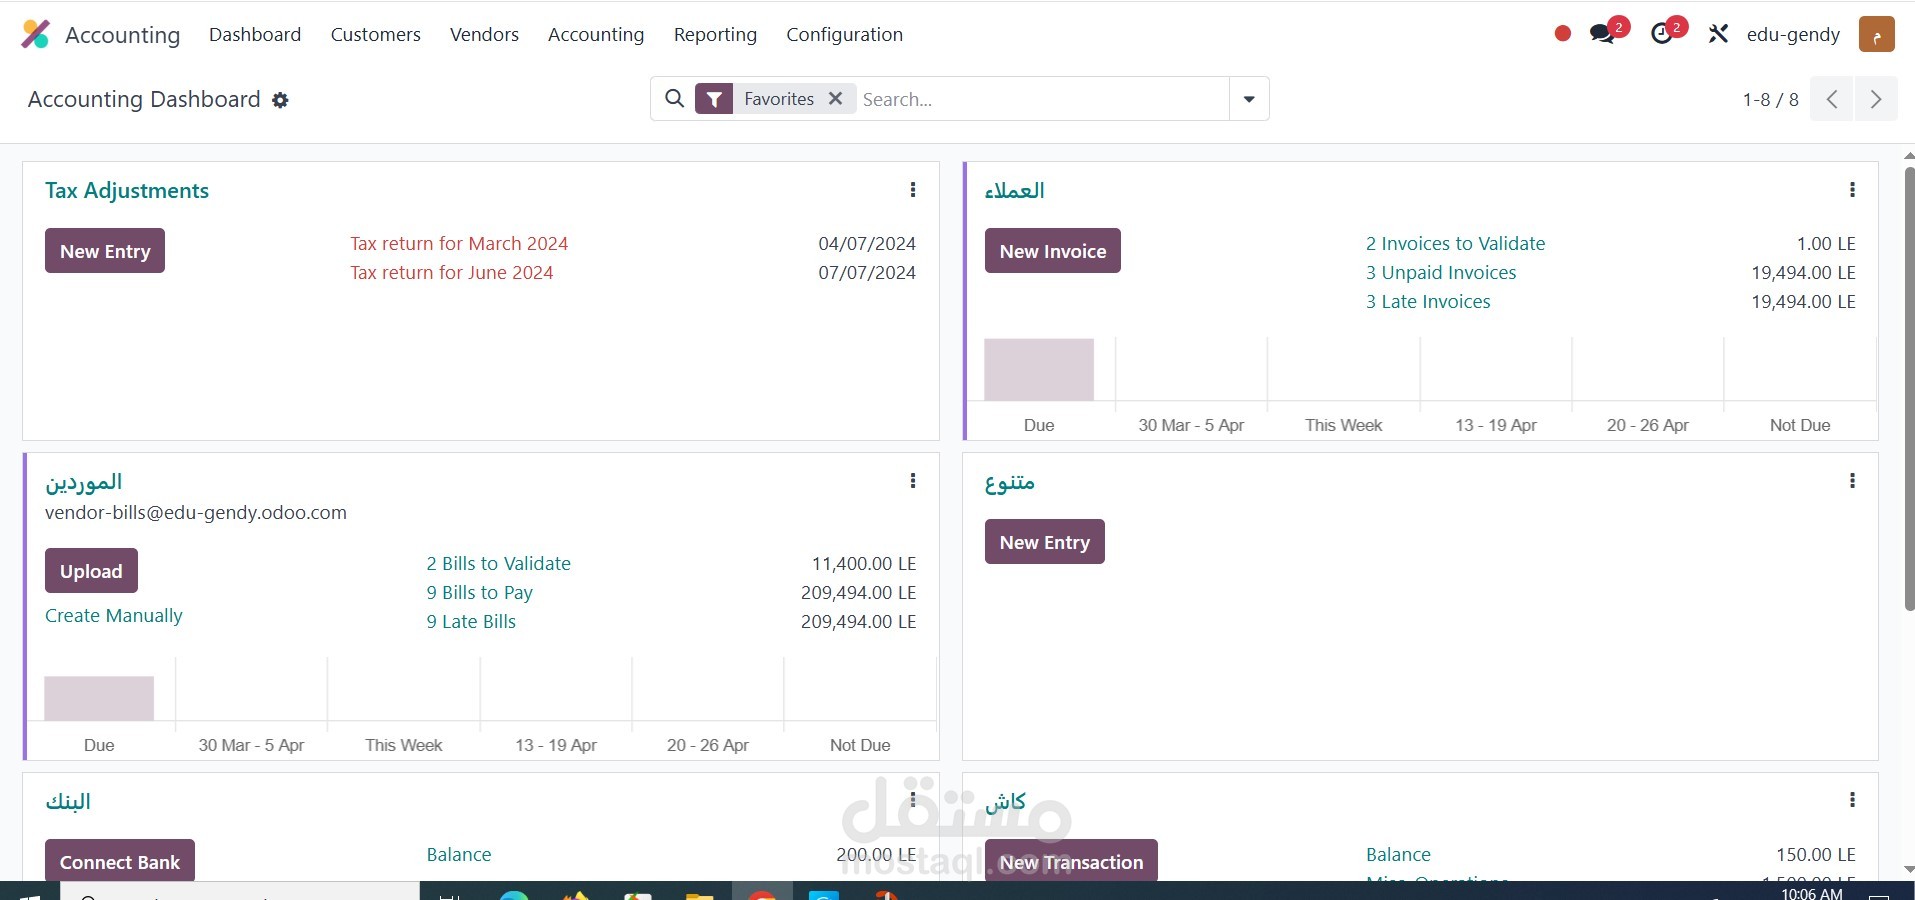1915x900 pixels.
Task: Open Tax return for June 2024
Action: click(452, 272)
